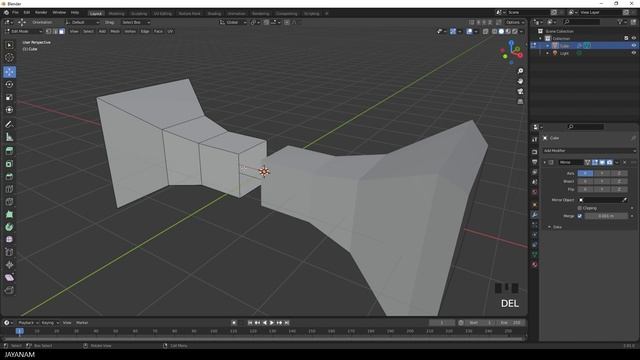Choose the Spin tool
Screen dimensions: 640x360
coord(9,227)
